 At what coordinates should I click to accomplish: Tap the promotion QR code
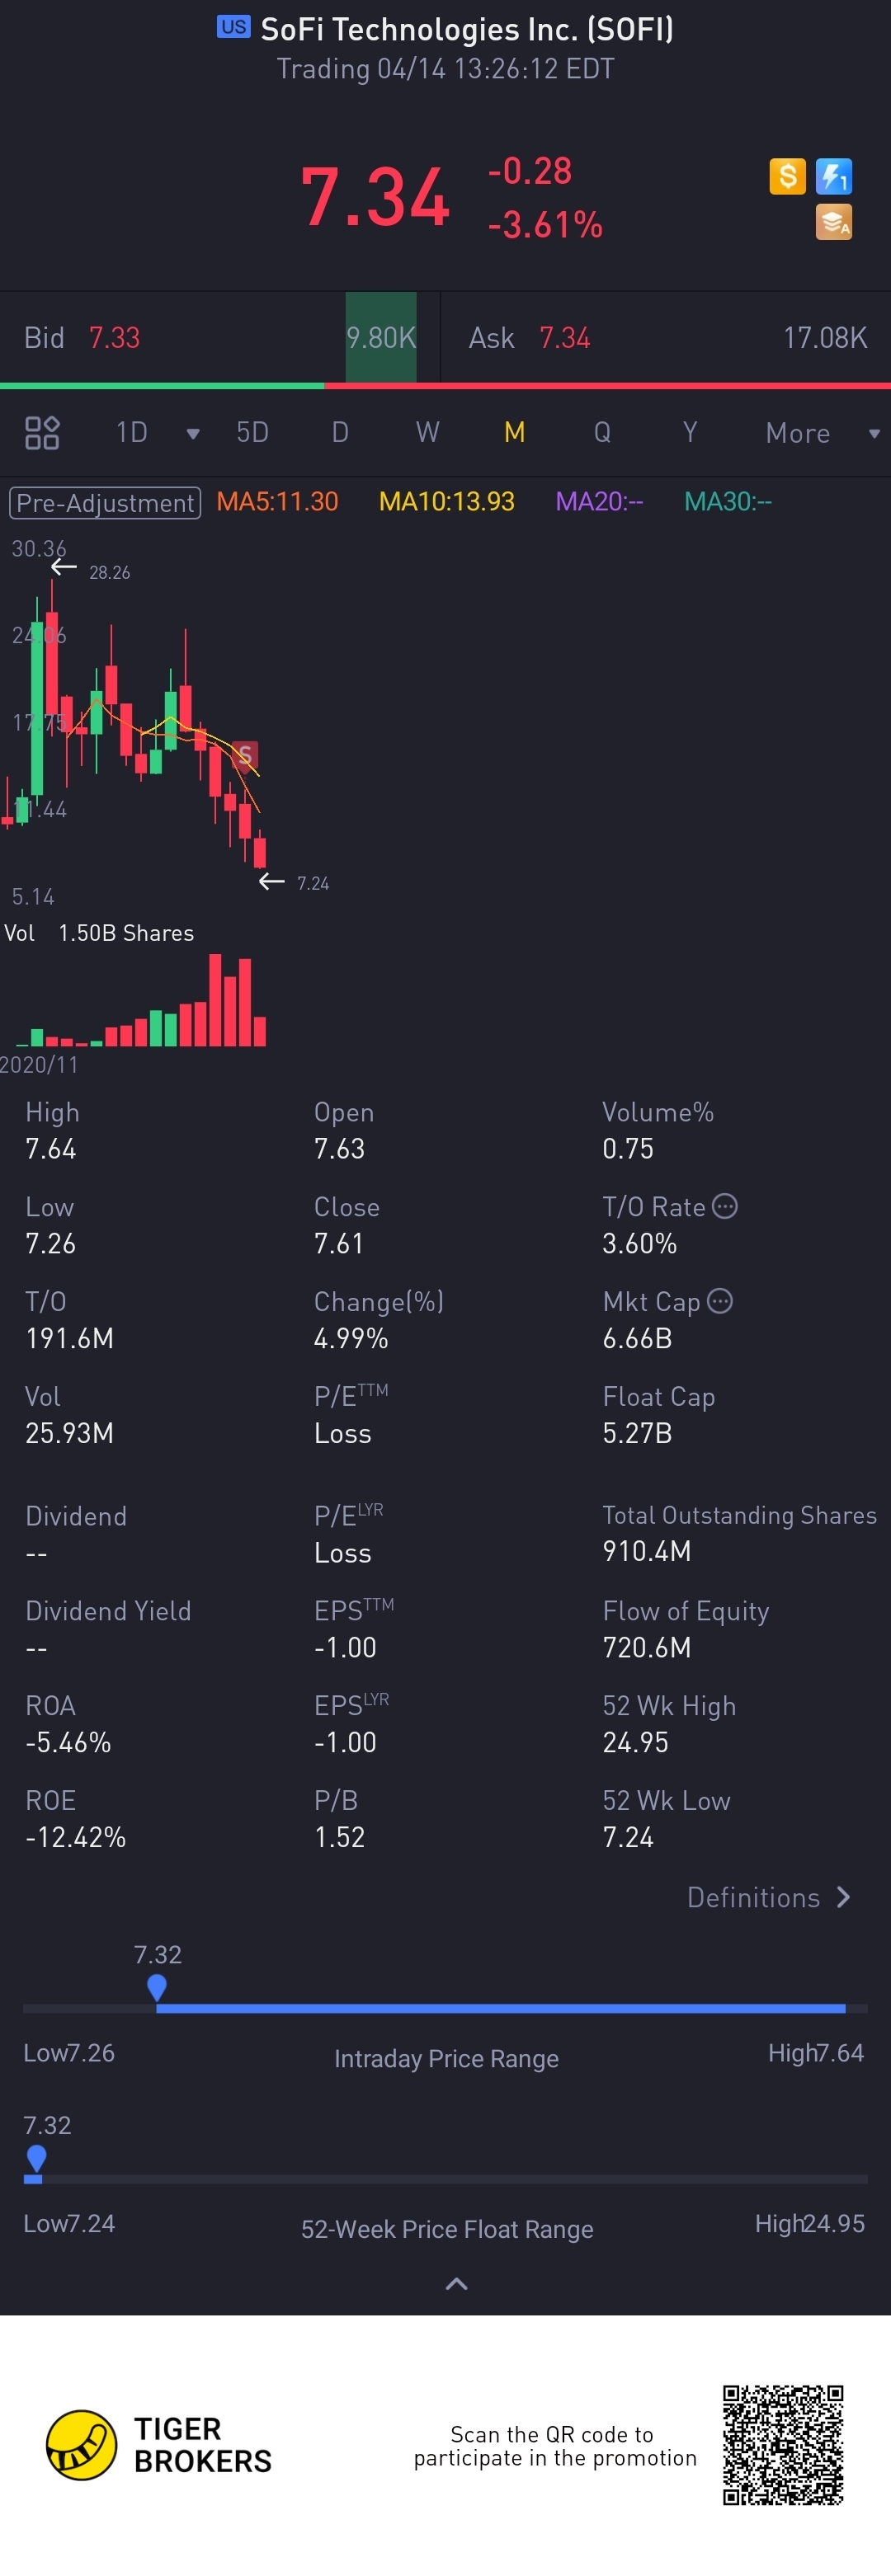pos(783,2444)
